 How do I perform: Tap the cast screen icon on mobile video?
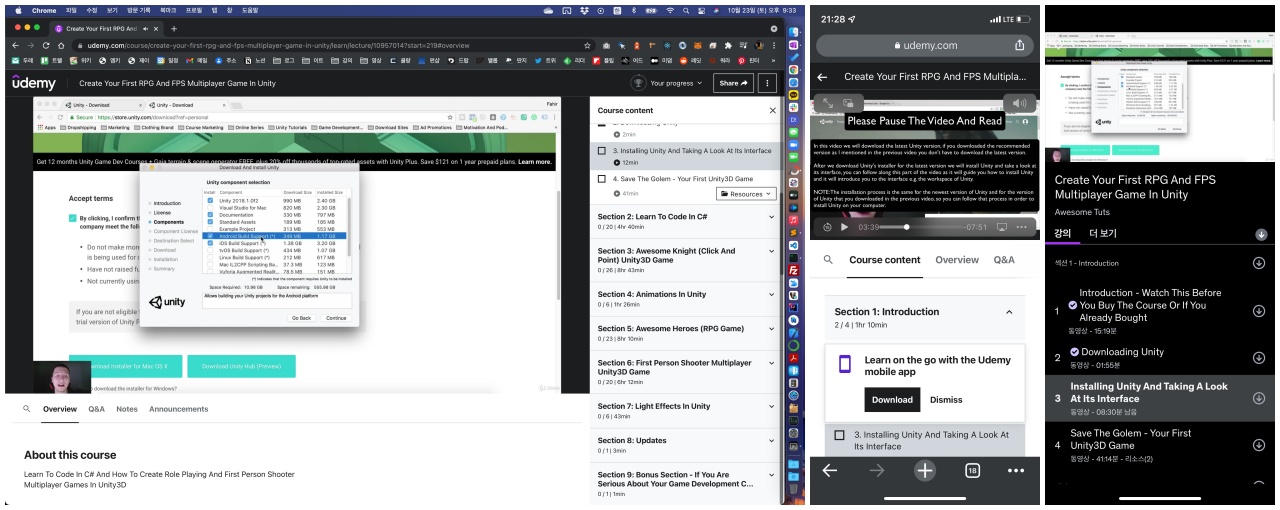point(1002,227)
